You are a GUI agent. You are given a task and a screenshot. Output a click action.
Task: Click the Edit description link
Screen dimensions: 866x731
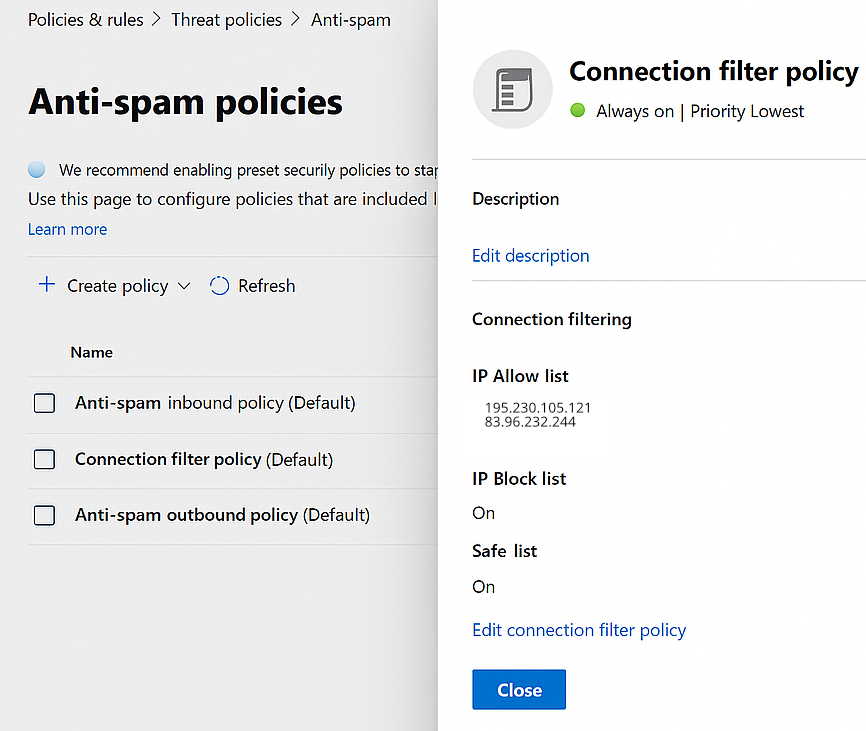tap(531, 256)
